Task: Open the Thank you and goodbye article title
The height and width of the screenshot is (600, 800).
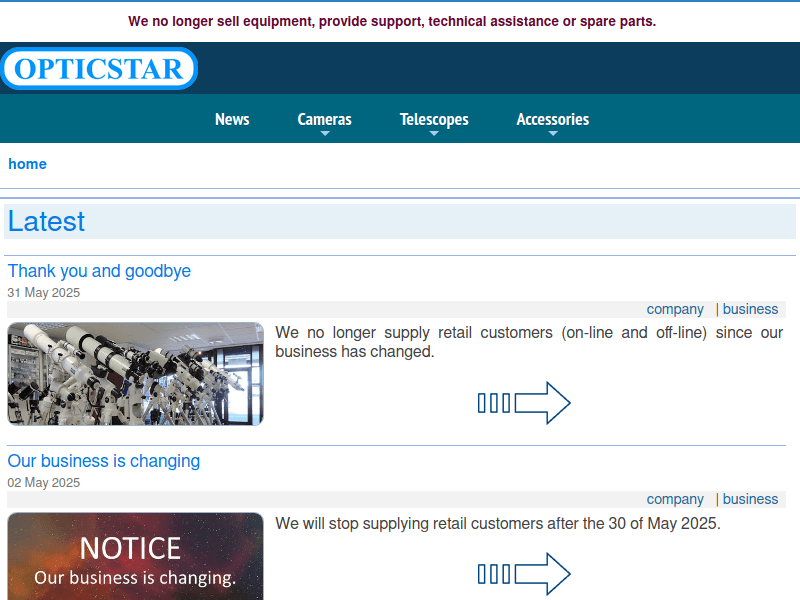Action: tap(99, 271)
